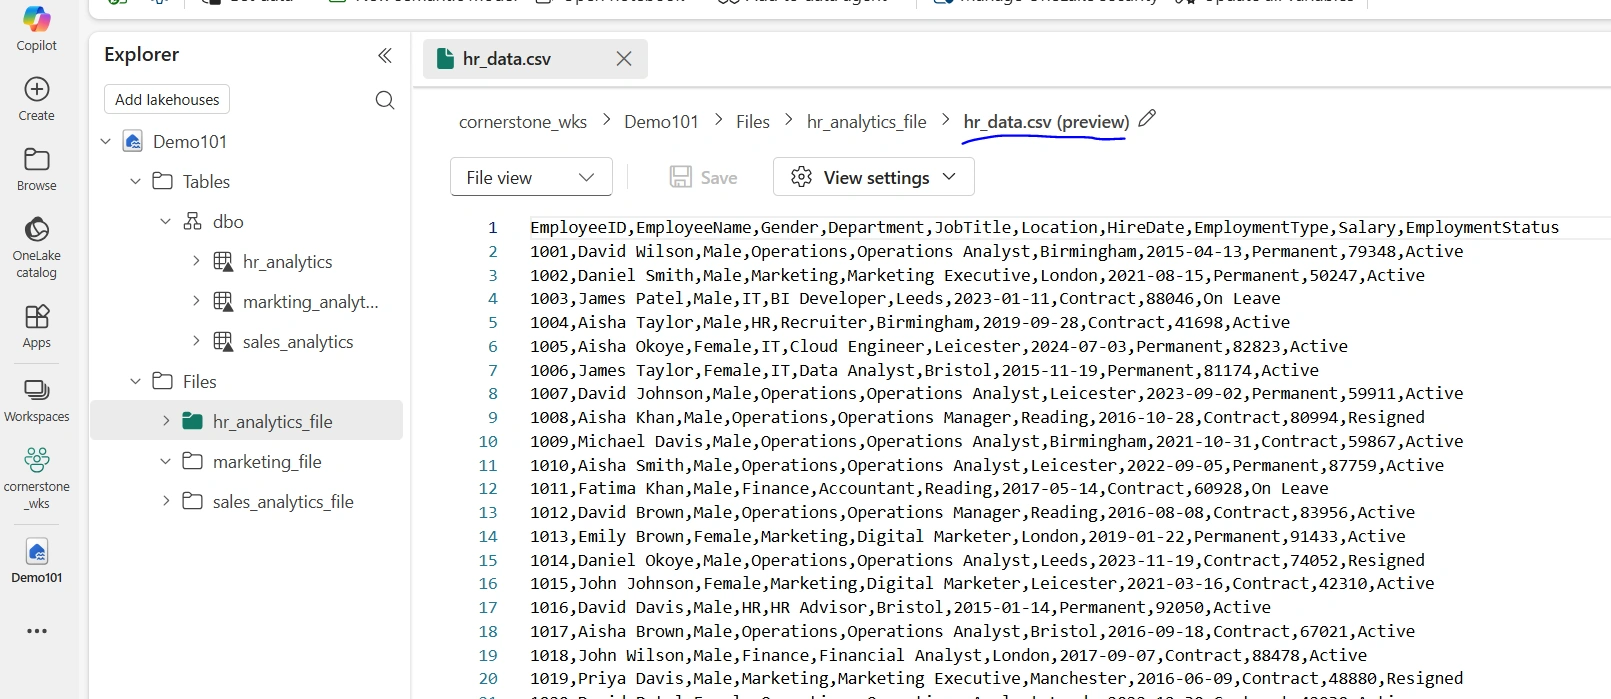The width and height of the screenshot is (1611, 699).
Task: Select the Demo101 lakehouse sidebar icon
Action: point(37,551)
